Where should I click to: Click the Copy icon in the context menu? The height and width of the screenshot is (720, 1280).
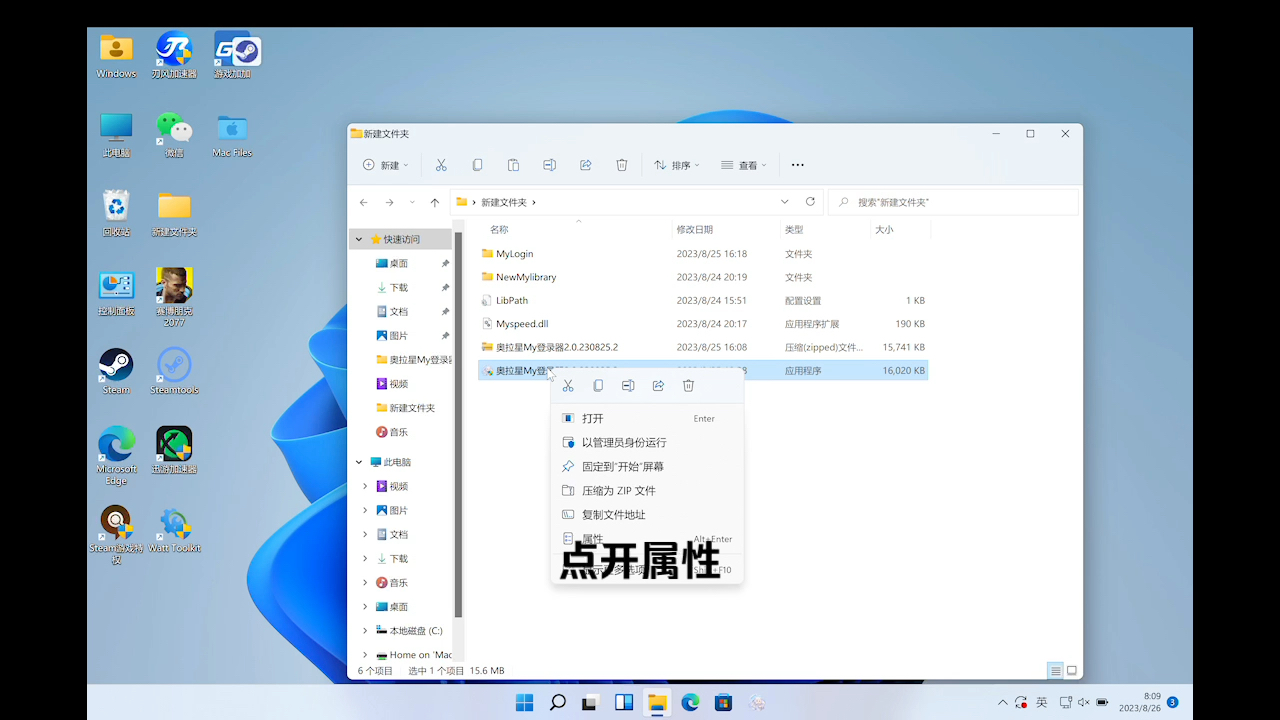coord(598,386)
